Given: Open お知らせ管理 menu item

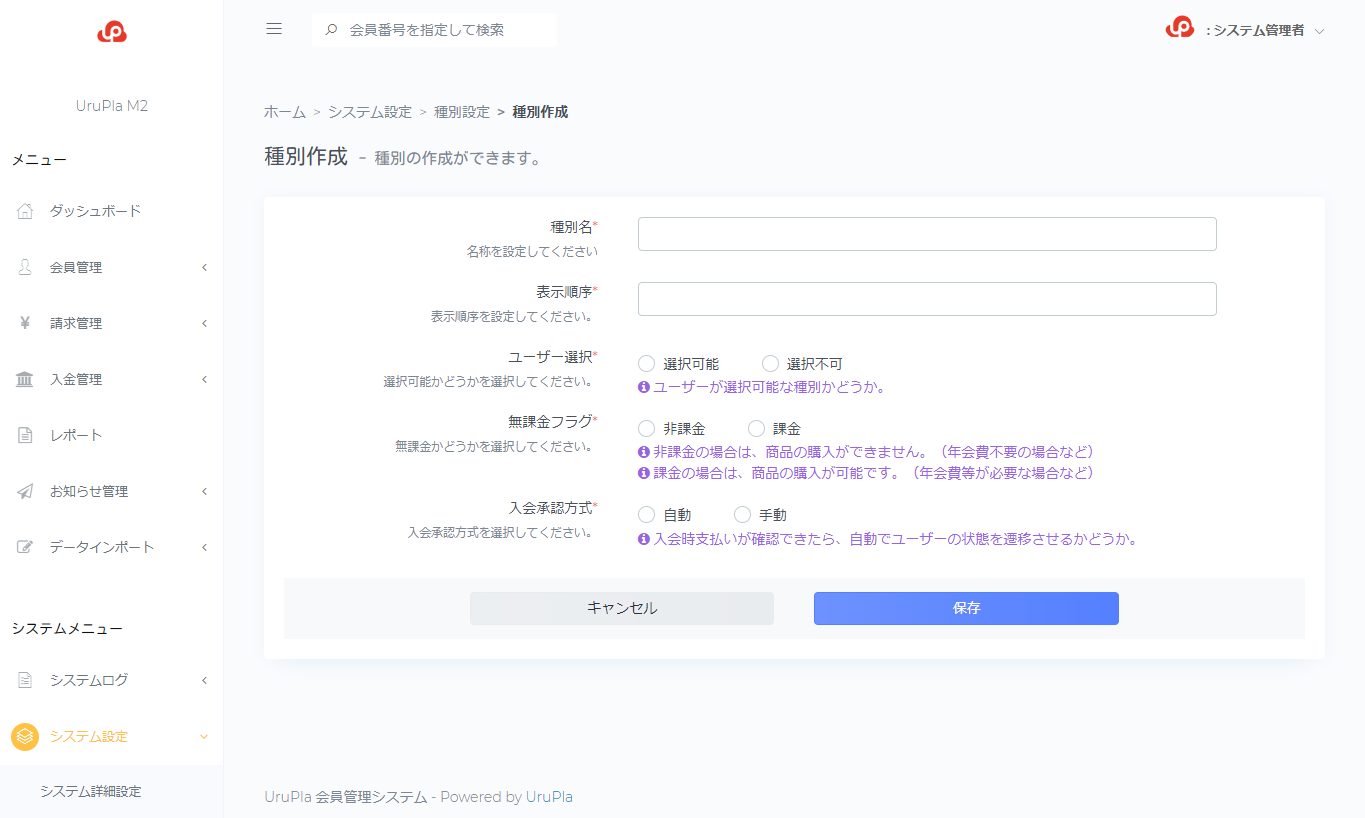Looking at the screenshot, I should click(x=111, y=491).
